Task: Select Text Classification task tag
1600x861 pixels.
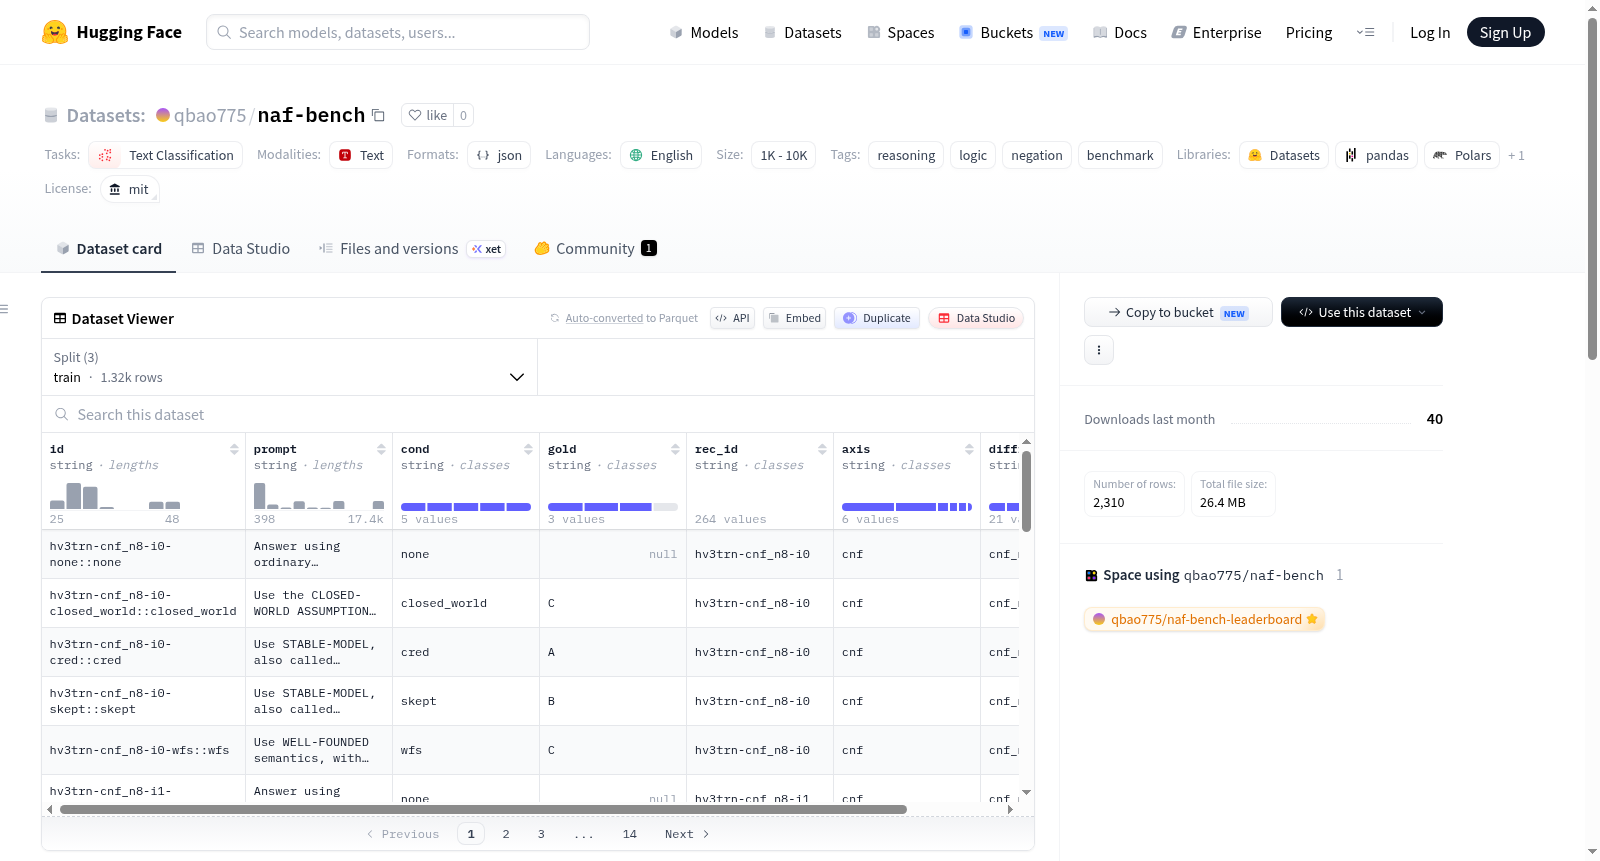Action: coord(166,155)
